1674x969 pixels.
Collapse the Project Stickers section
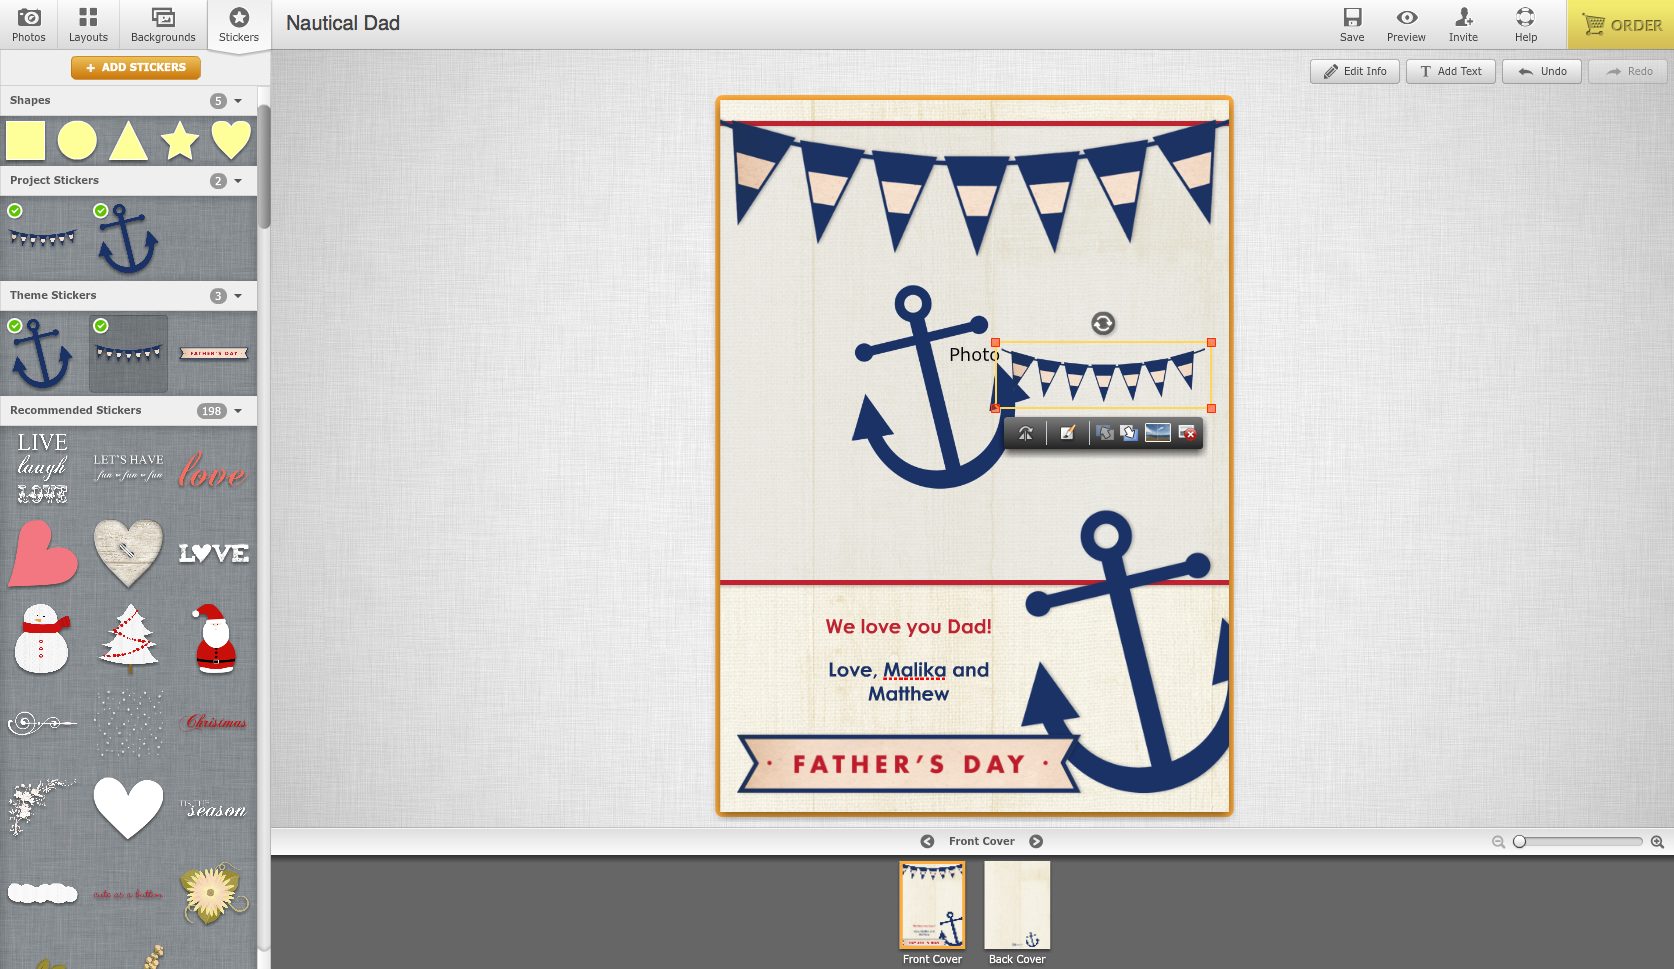(x=237, y=181)
